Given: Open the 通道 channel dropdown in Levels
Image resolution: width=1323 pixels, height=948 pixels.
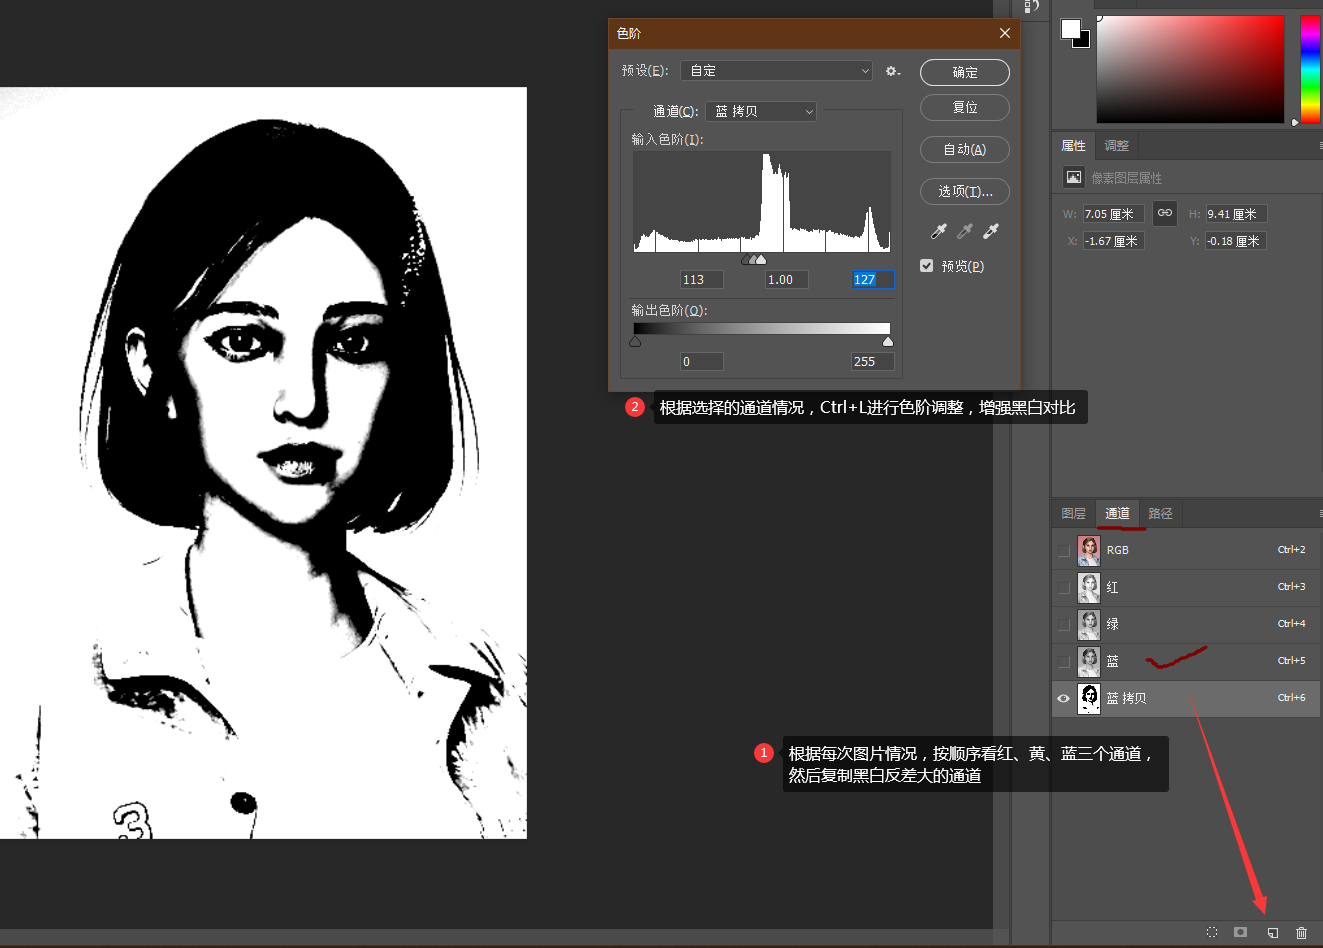Looking at the screenshot, I should (761, 112).
